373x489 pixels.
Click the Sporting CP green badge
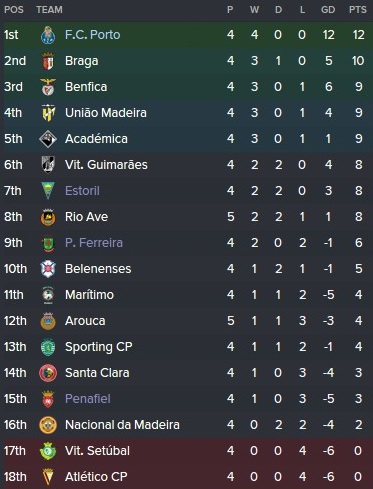[48, 347]
